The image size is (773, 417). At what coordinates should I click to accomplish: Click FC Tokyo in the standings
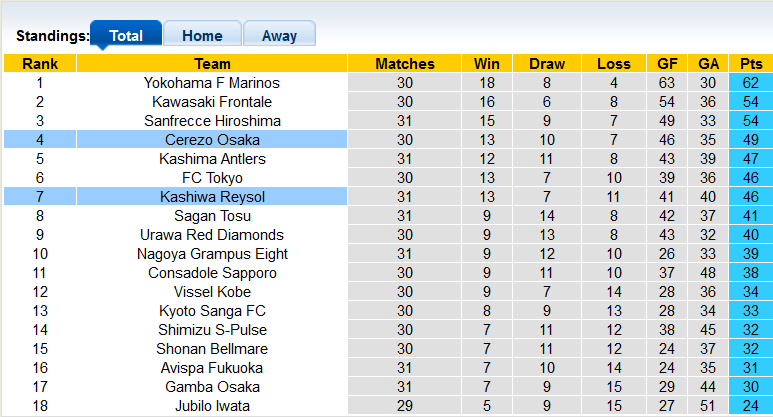click(x=212, y=178)
